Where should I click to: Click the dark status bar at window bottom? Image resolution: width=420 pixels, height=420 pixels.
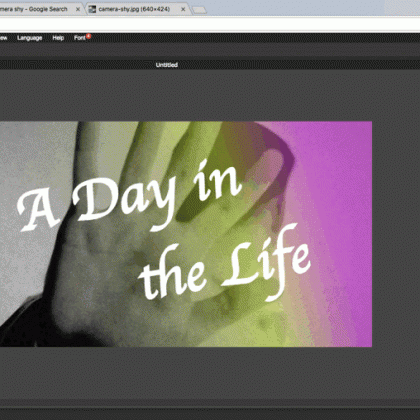(x=210, y=413)
